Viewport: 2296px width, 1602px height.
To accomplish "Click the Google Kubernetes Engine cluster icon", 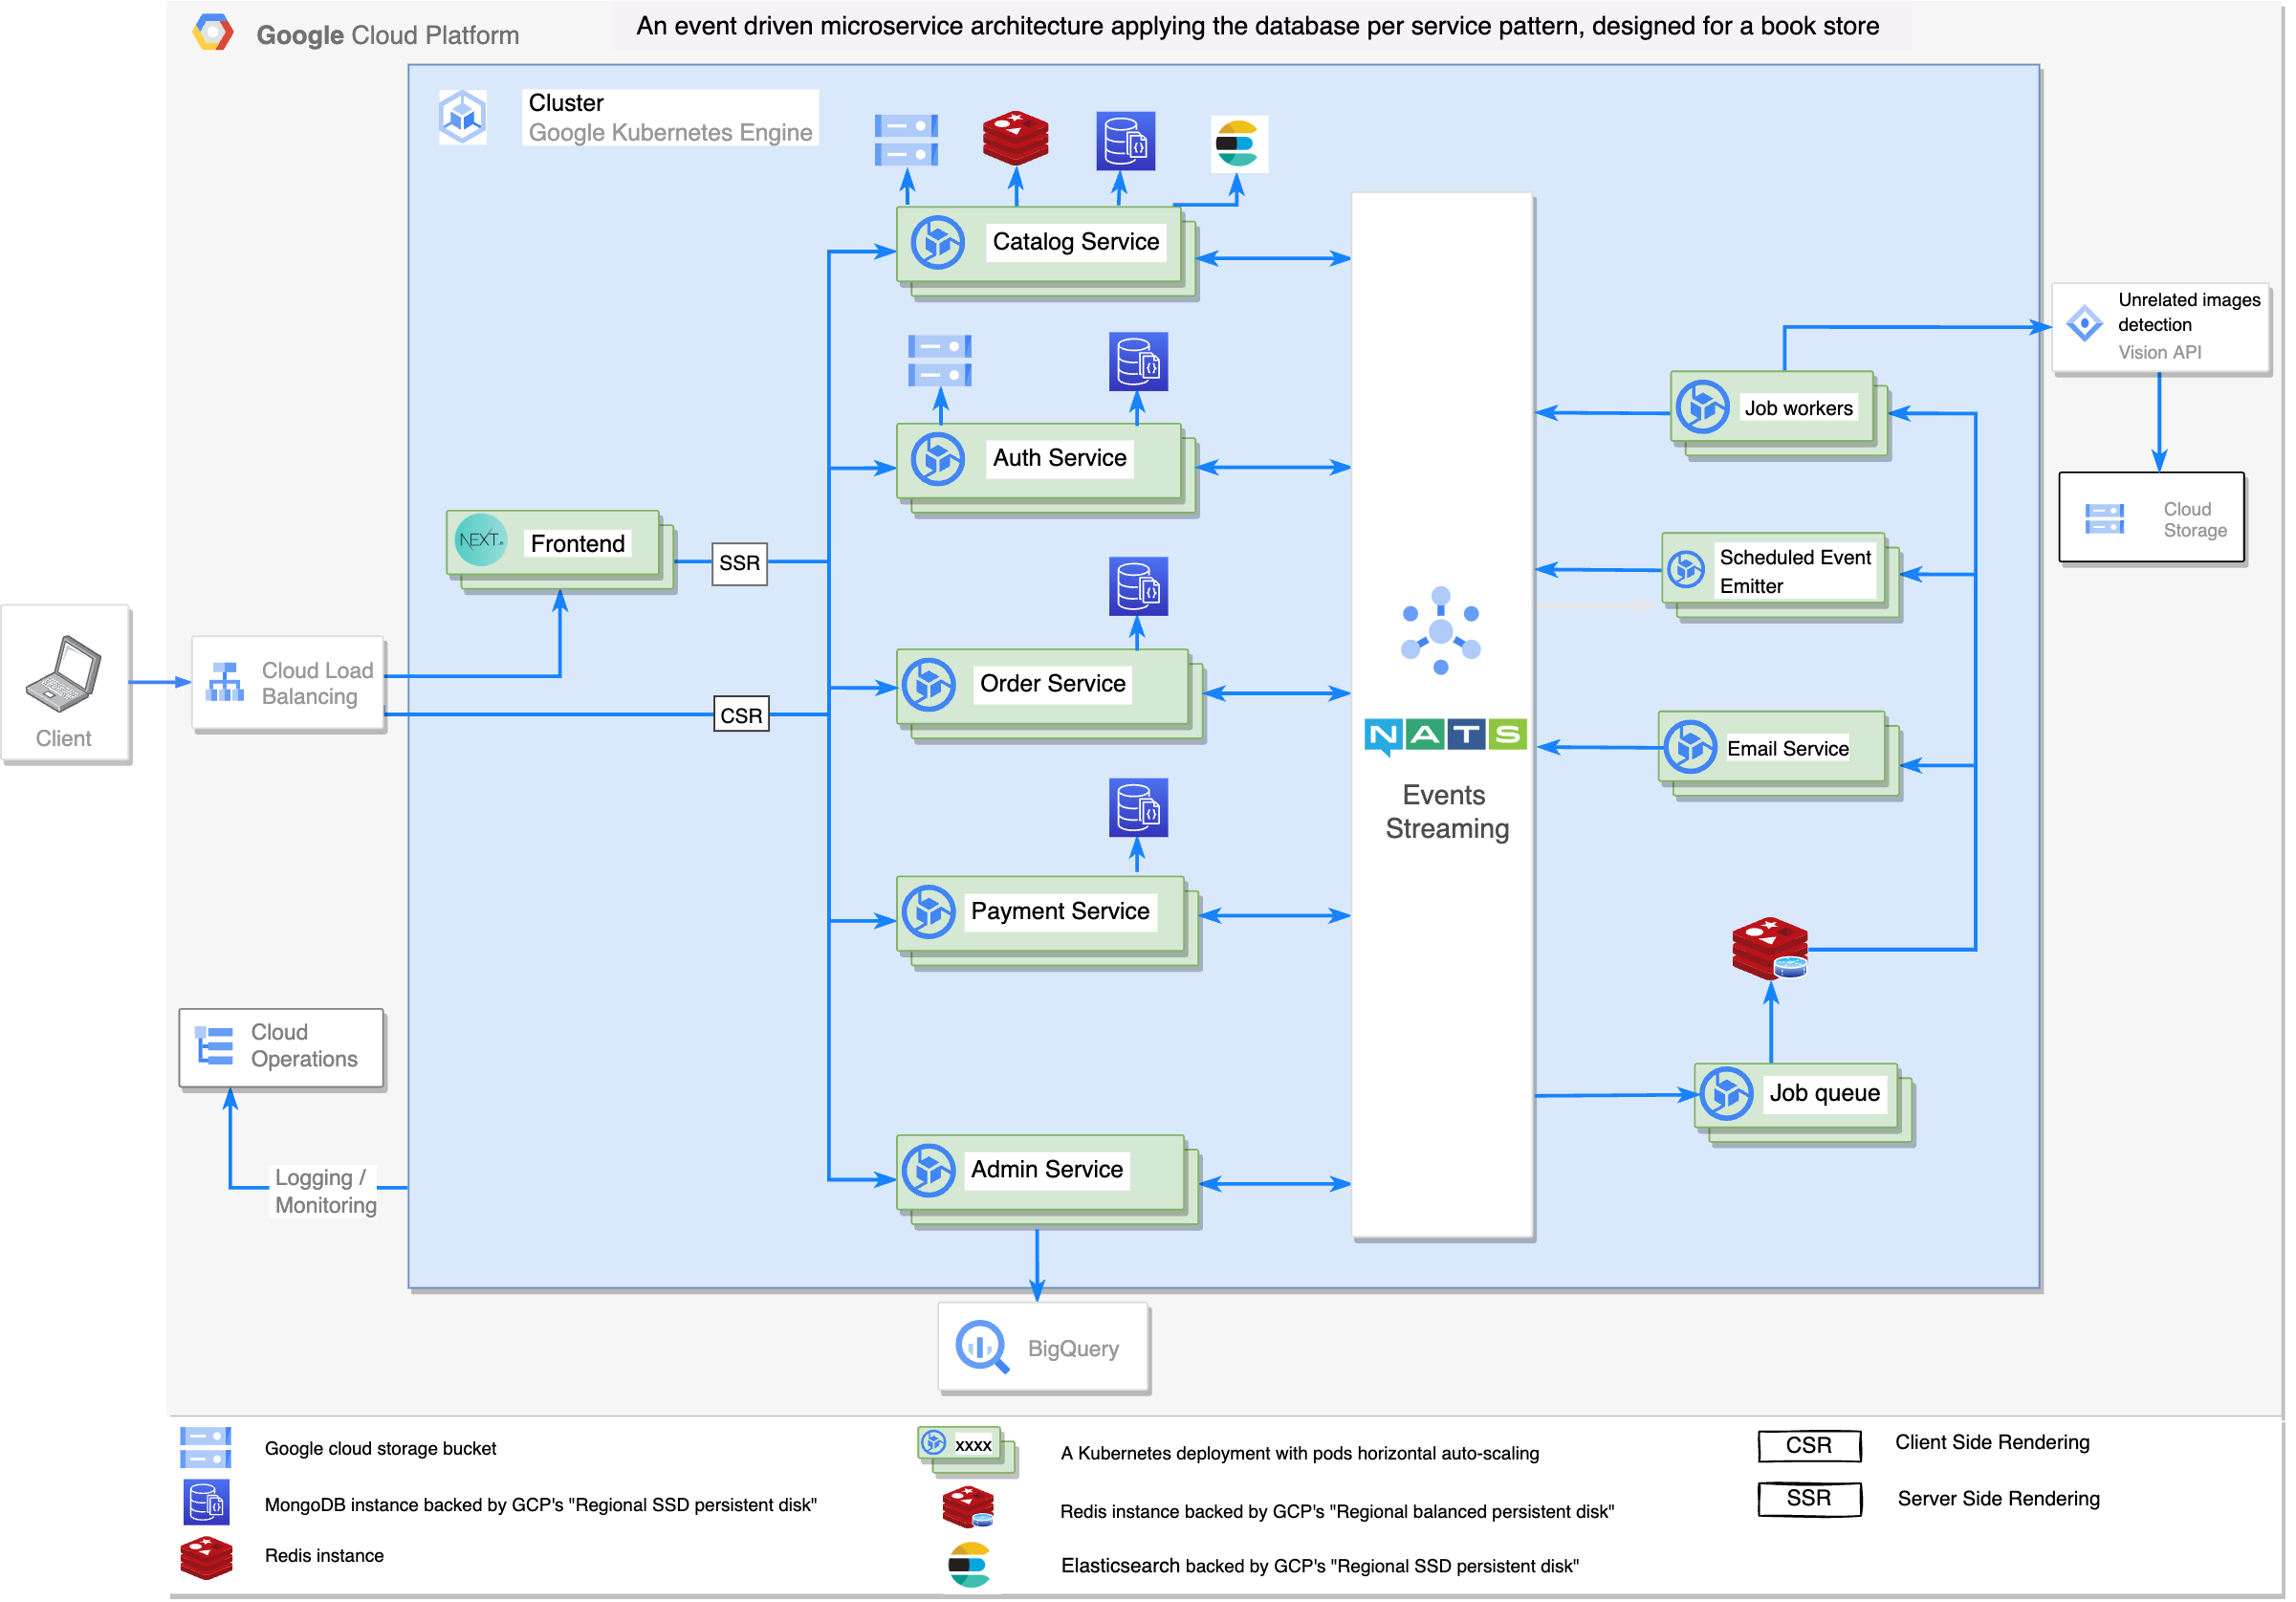I will 463,117.
